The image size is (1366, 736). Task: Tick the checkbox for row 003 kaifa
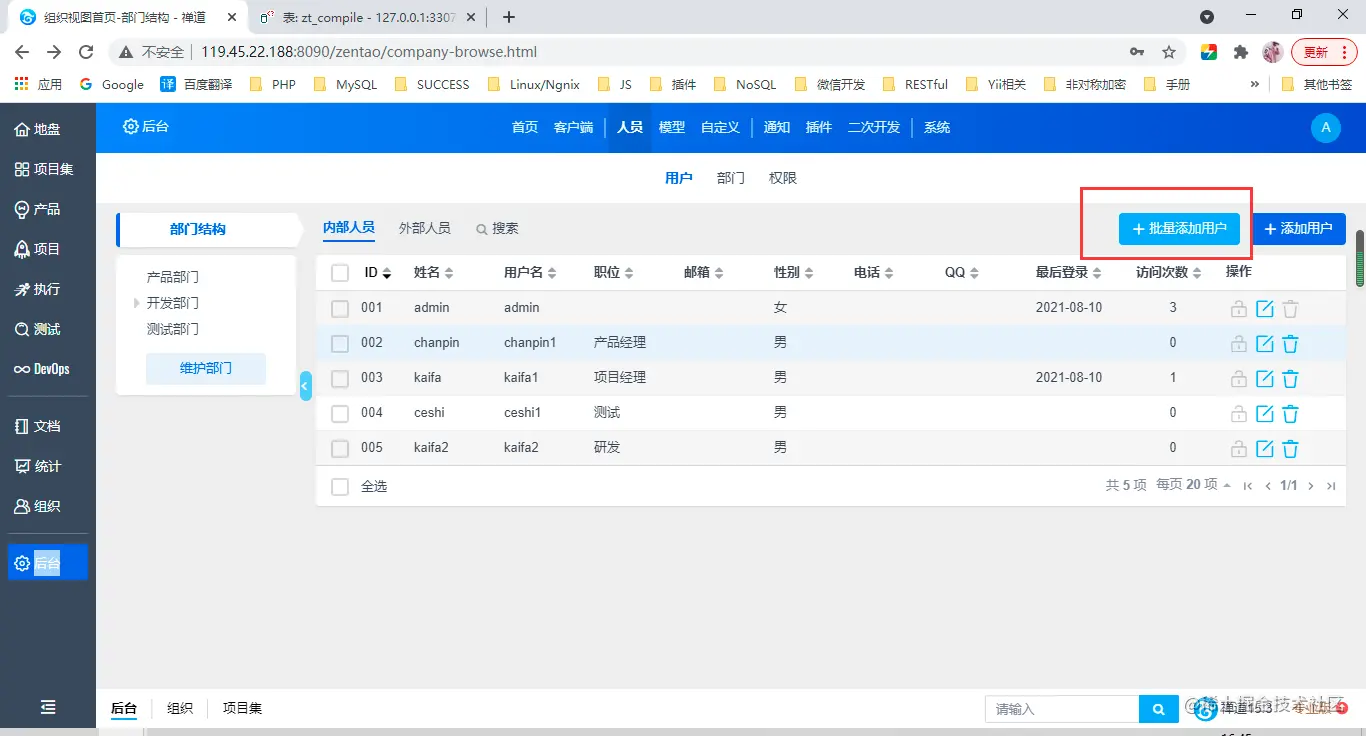(x=340, y=379)
